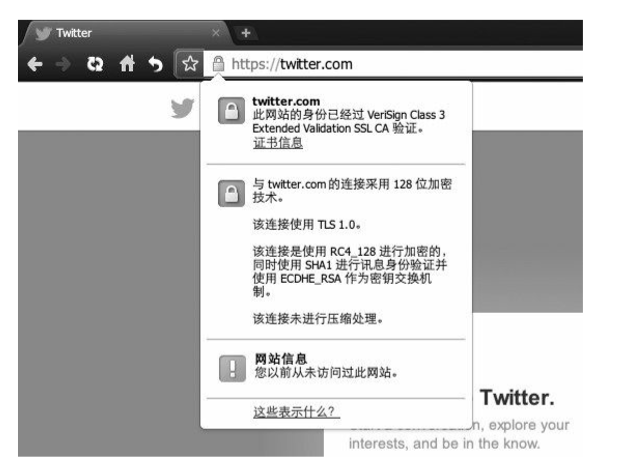Open a new tab with plus button
The height and width of the screenshot is (473, 638).
[x=246, y=33]
